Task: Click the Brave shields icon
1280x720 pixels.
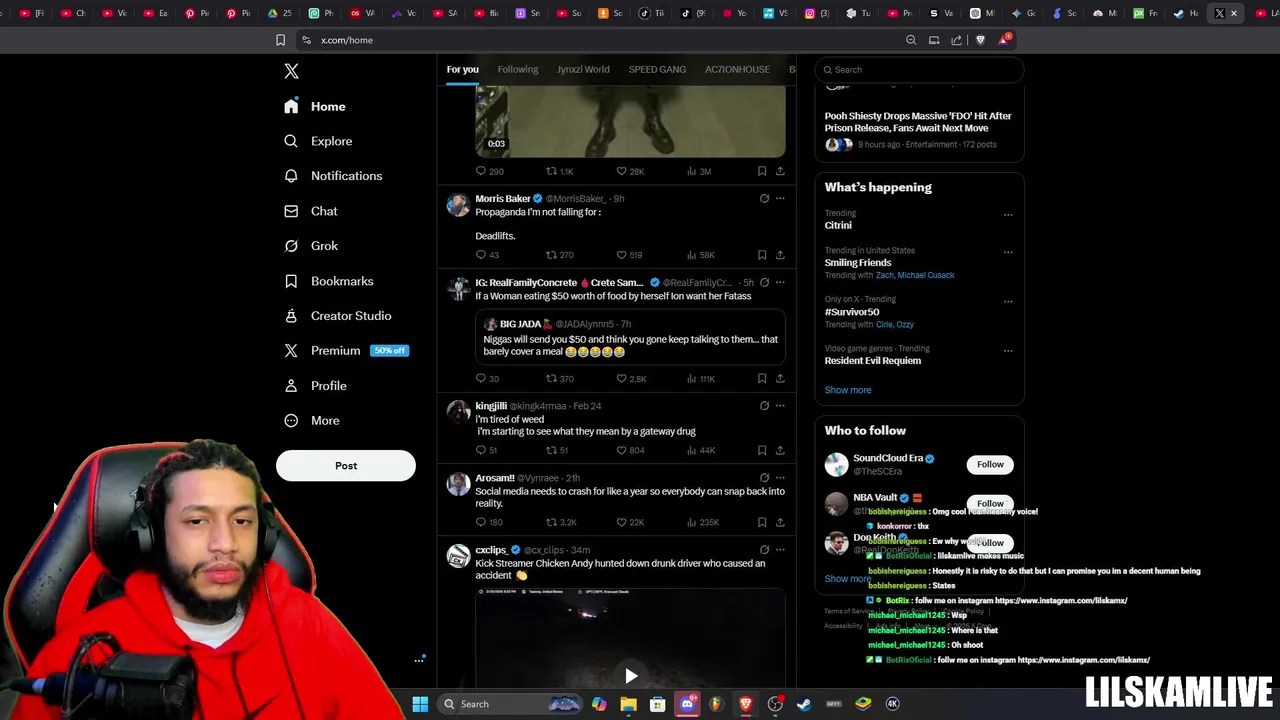Action: [x=980, y=40]
